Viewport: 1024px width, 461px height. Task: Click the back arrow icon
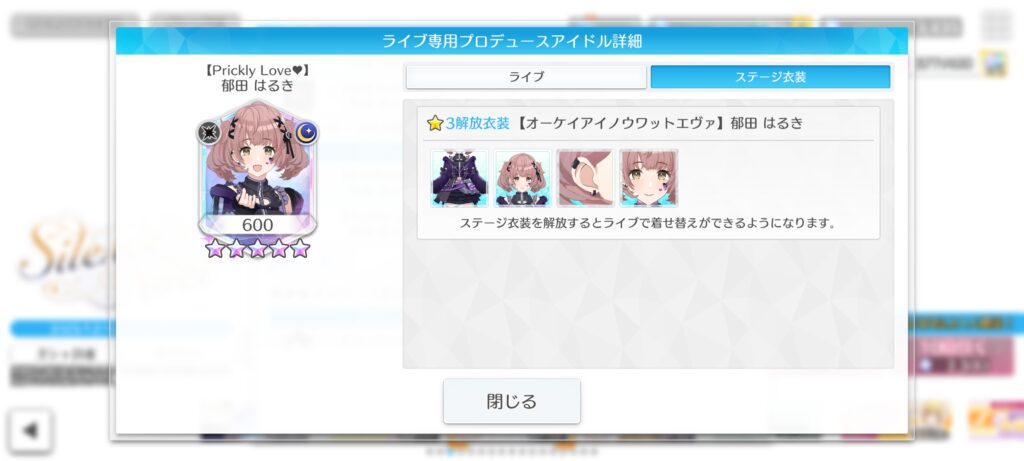point(30,430)
